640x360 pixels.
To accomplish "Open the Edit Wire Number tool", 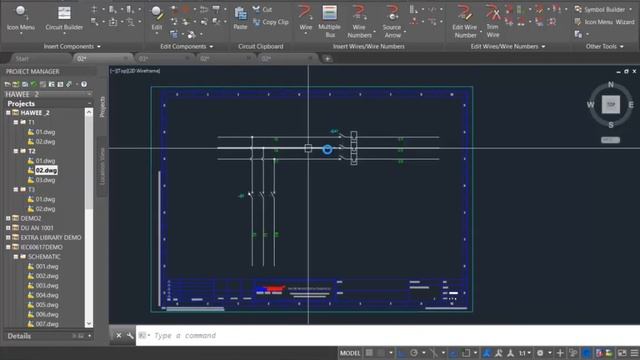I will (x=464, y=21).
